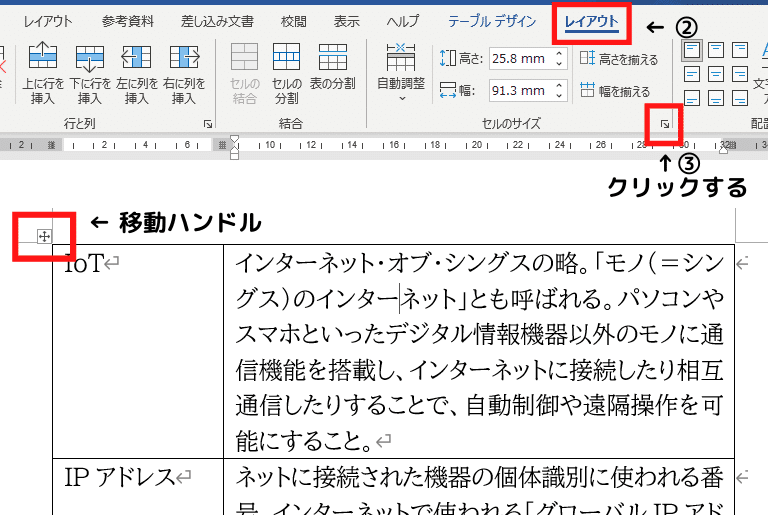Align cell text middle left
This screenshot has width=768, height=515.
coord(692,74)
